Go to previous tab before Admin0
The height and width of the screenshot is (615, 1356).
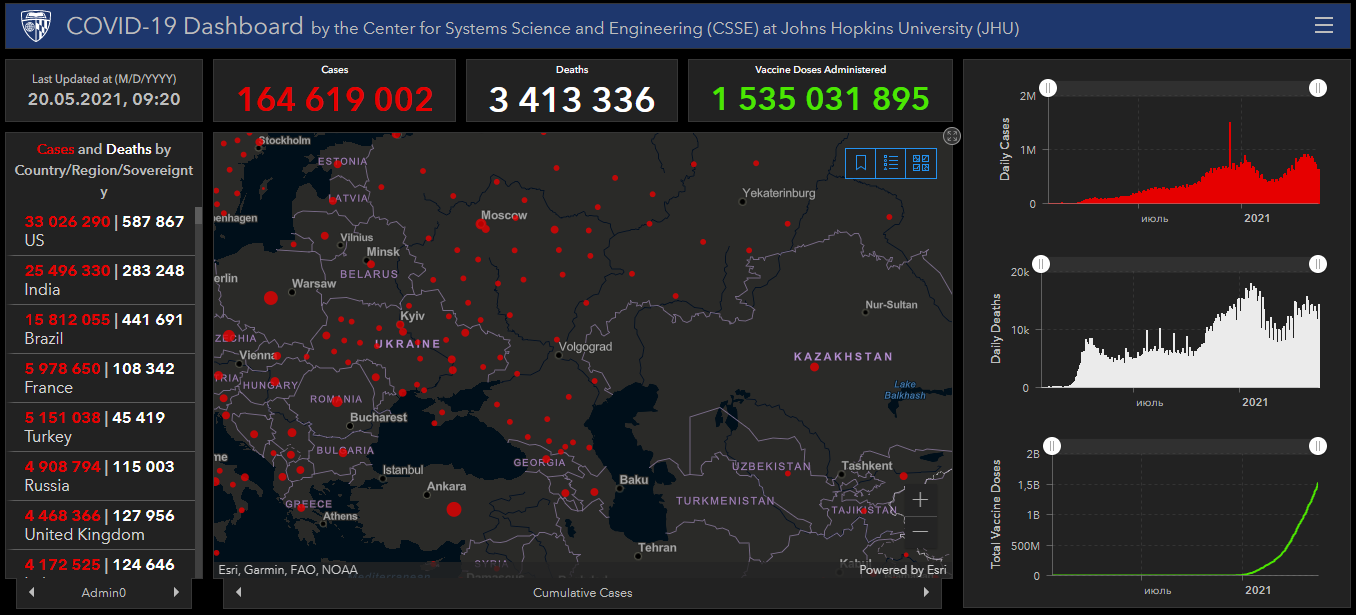pyautogui.click(x=31, y=593)
